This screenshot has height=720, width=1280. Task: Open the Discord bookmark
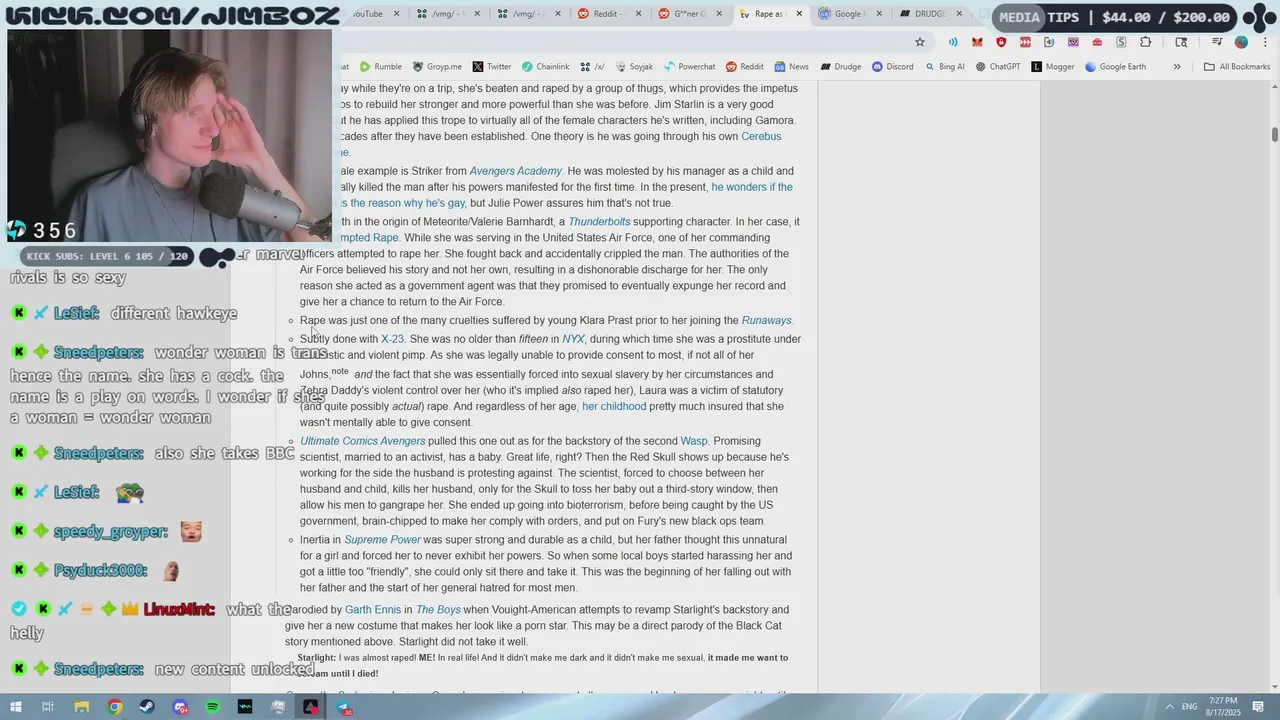(892, 67)
